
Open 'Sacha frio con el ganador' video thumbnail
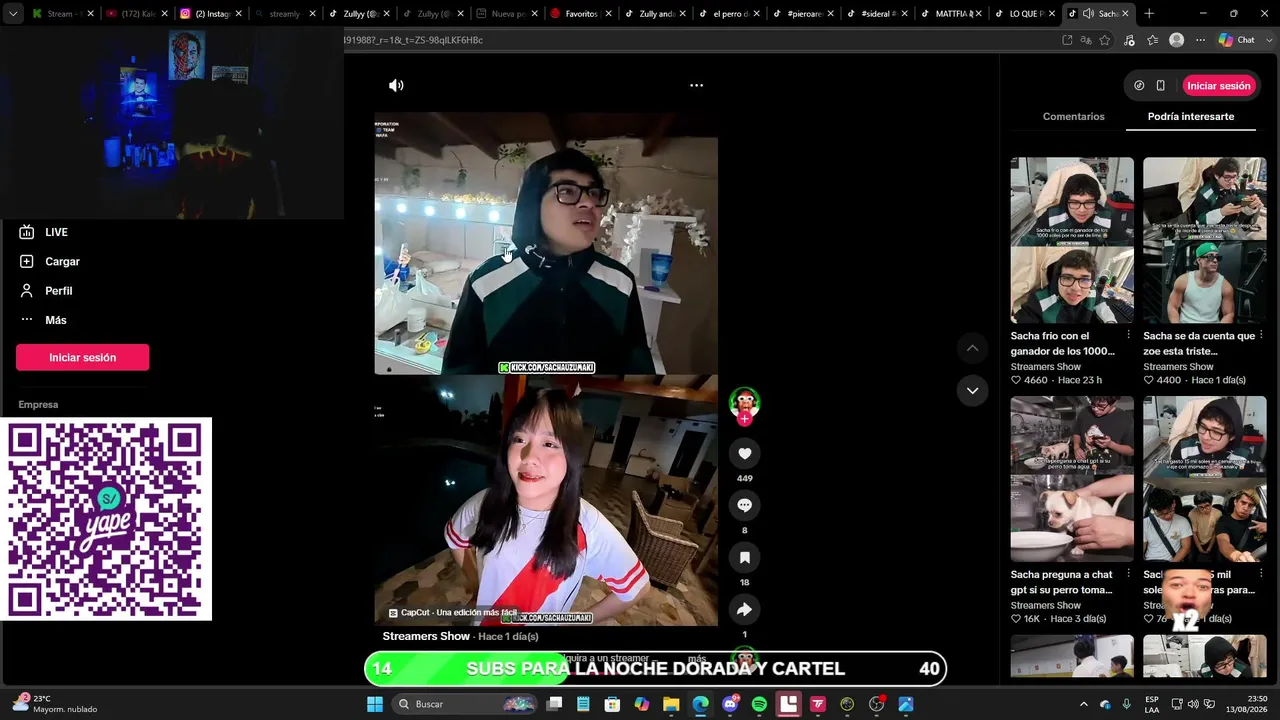pyautogui.click(x=1072, y=240)
